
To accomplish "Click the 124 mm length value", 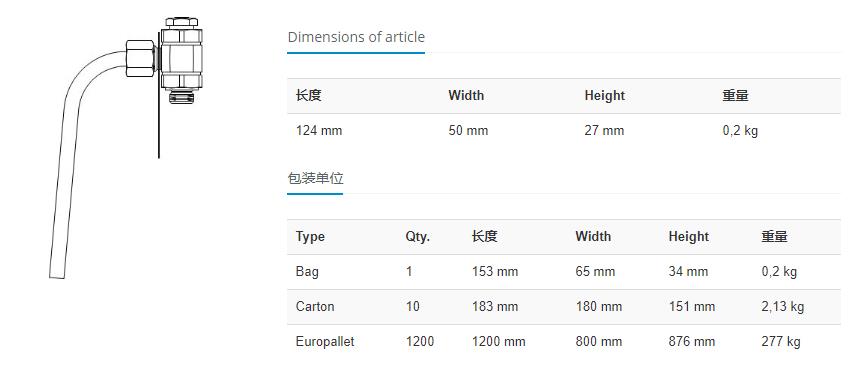I will tap(319, 130).
